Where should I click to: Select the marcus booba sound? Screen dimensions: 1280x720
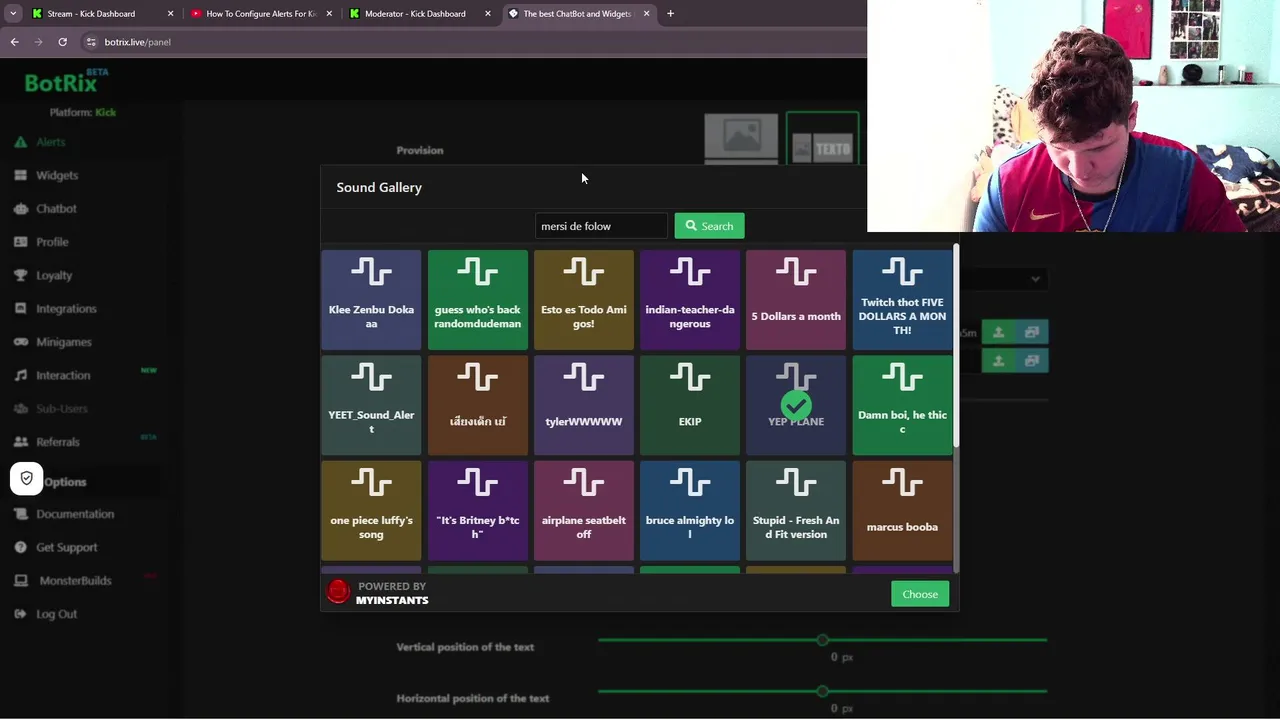902,510
